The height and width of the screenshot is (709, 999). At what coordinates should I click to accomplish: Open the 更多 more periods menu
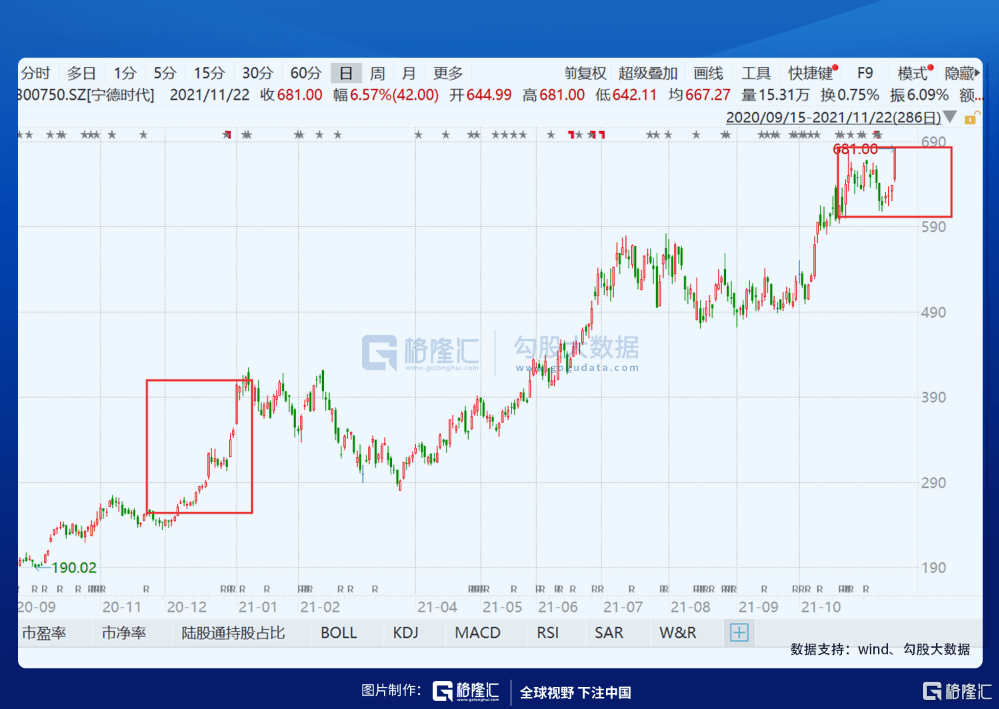(447, 73)
